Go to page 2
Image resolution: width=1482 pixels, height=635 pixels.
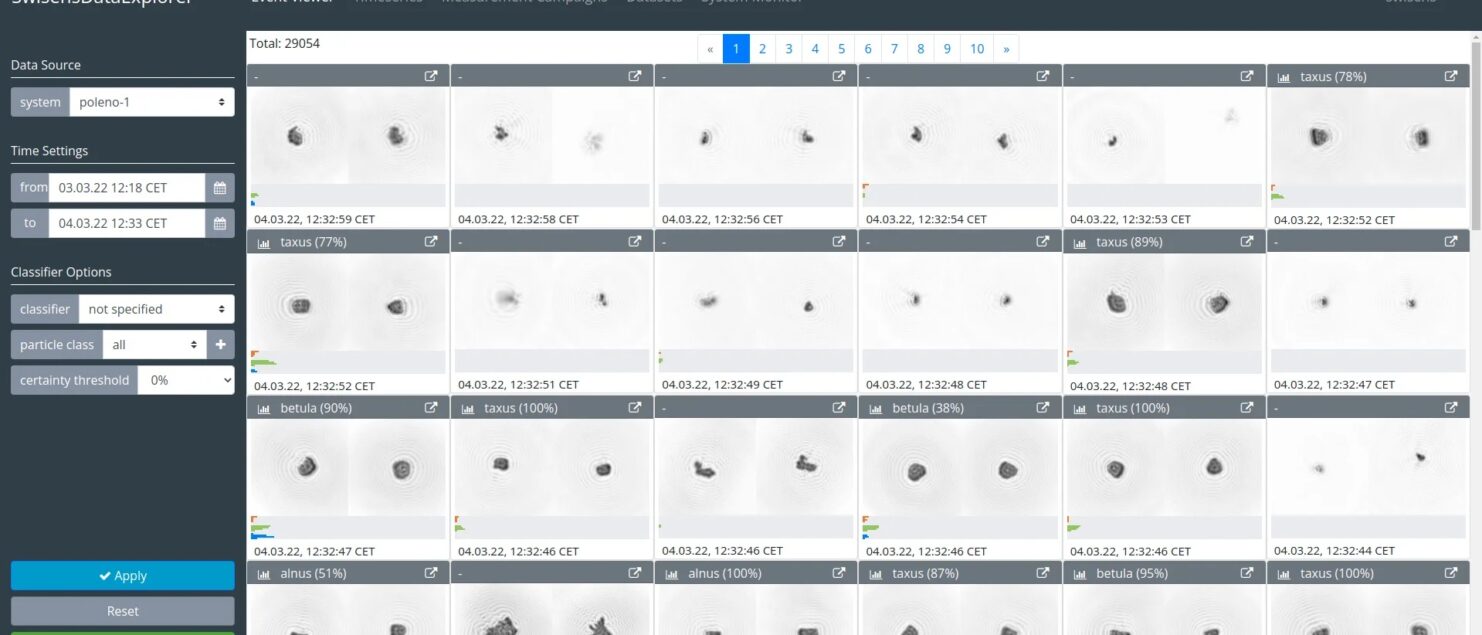[x=762, y=49]
